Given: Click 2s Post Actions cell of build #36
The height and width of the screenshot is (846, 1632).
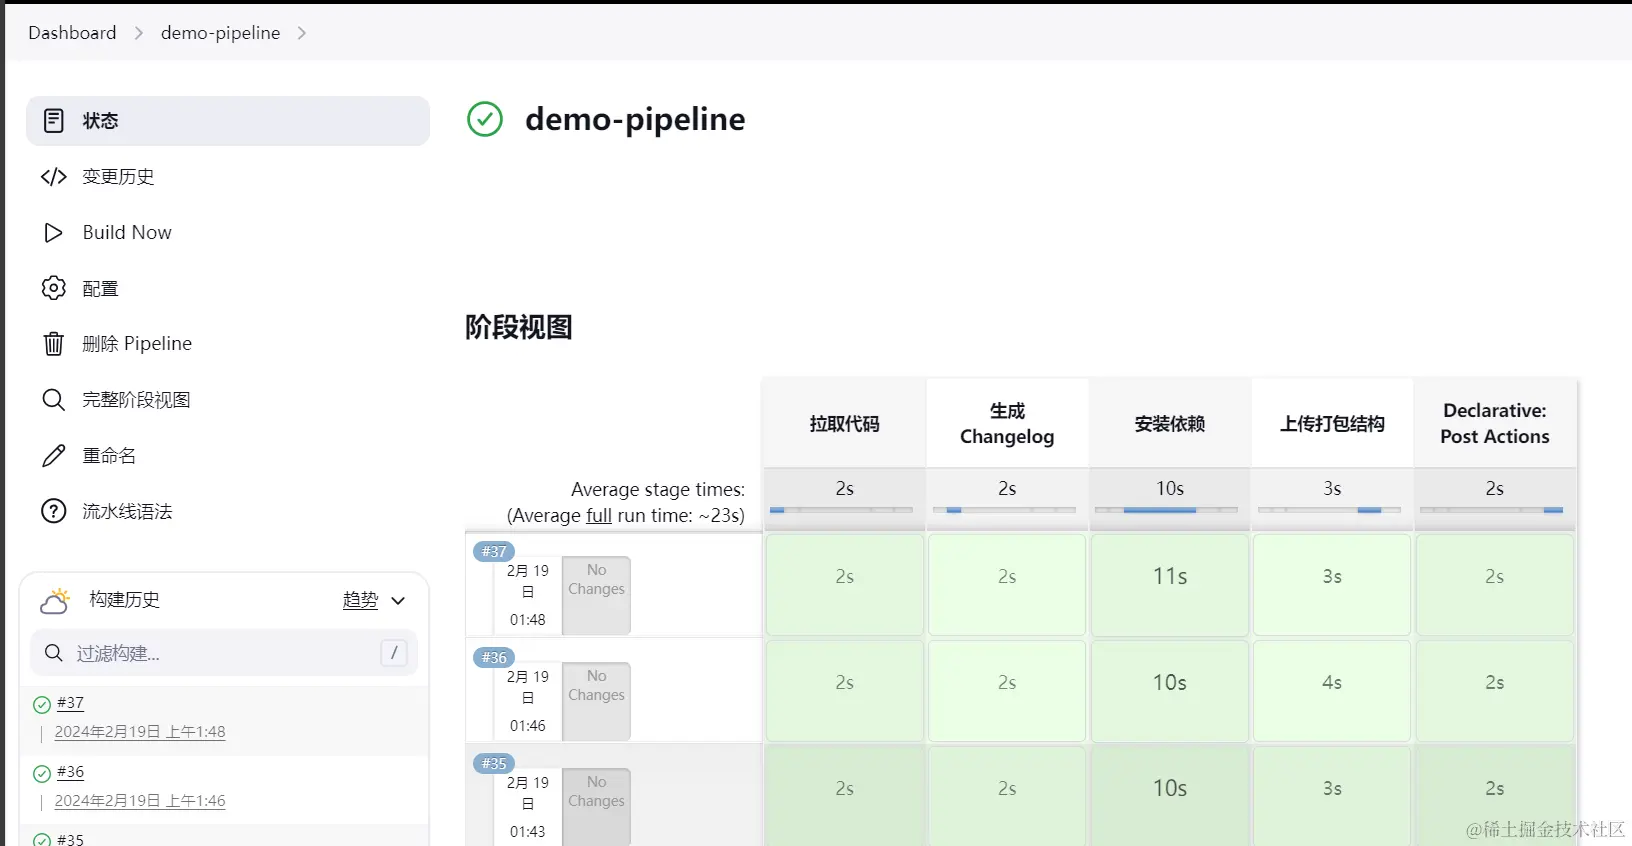Looking at the screenshot, I should click(x=1495, y=691).
